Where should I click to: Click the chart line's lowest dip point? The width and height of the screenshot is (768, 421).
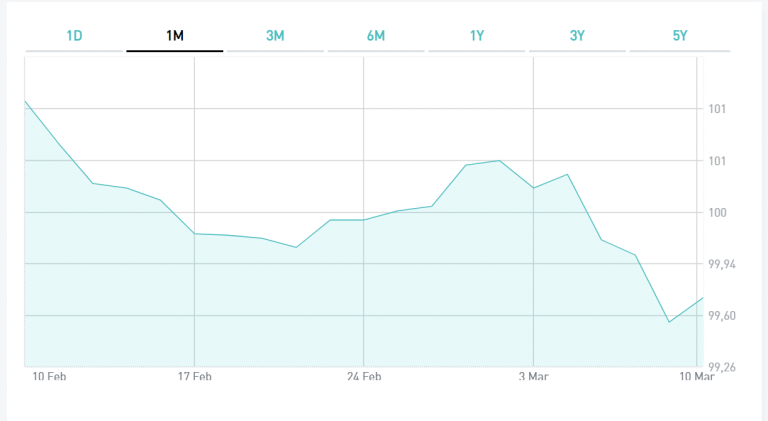669,322
